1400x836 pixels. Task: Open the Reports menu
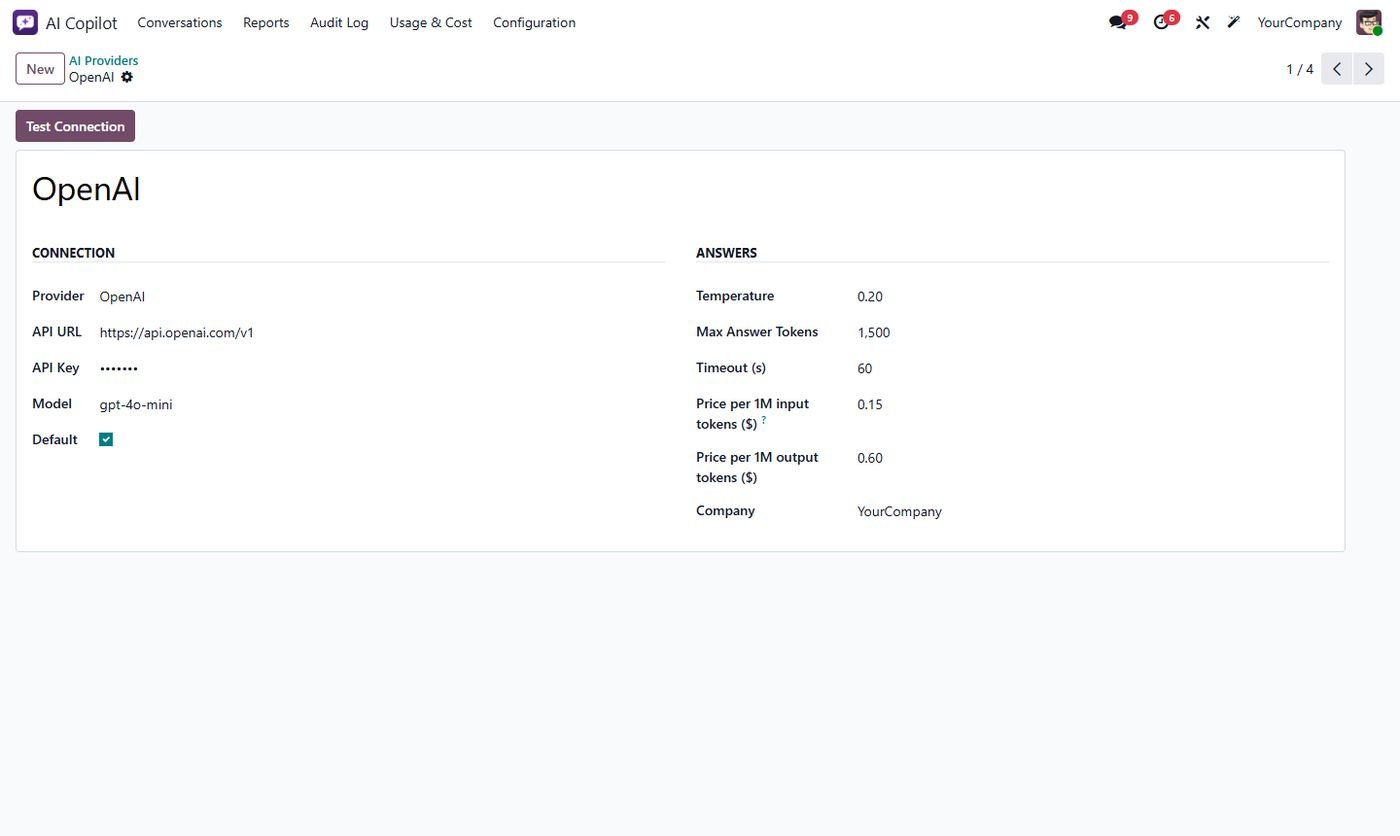point(266,22)
